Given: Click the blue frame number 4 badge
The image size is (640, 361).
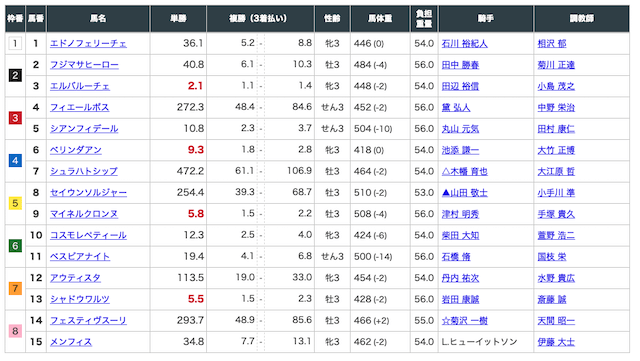Looking at the screenshot, I should (x=15, y=160).
